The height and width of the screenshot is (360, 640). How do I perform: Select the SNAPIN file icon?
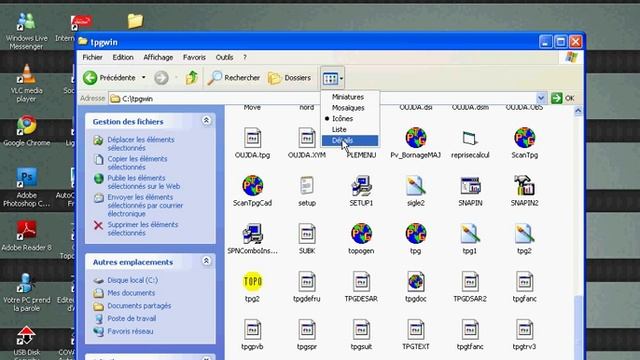pyautogui.click(x=470, y=186)
